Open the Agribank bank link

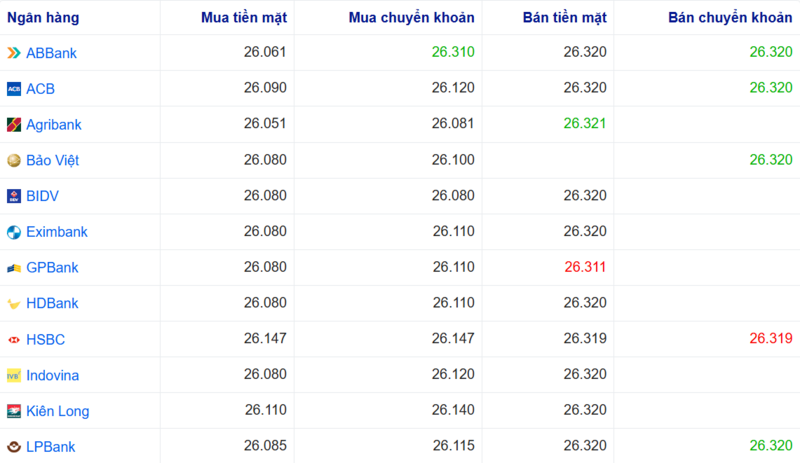coord(54,125)
